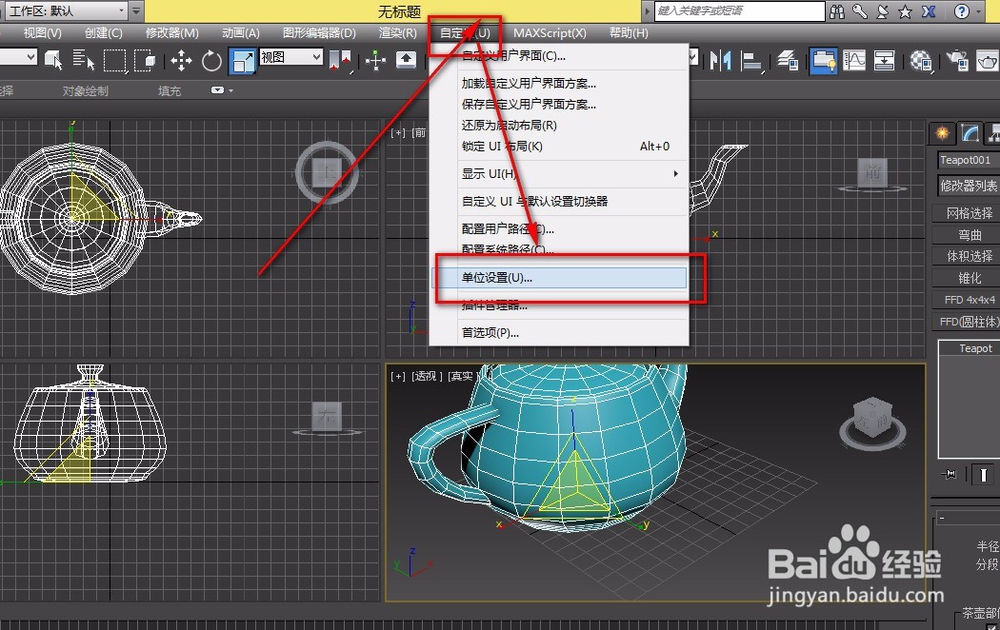Expand the 显示 UI(H) submenu
Image resolution: width=1000 pixels, height=630 pixels.
tap(560, 173)
